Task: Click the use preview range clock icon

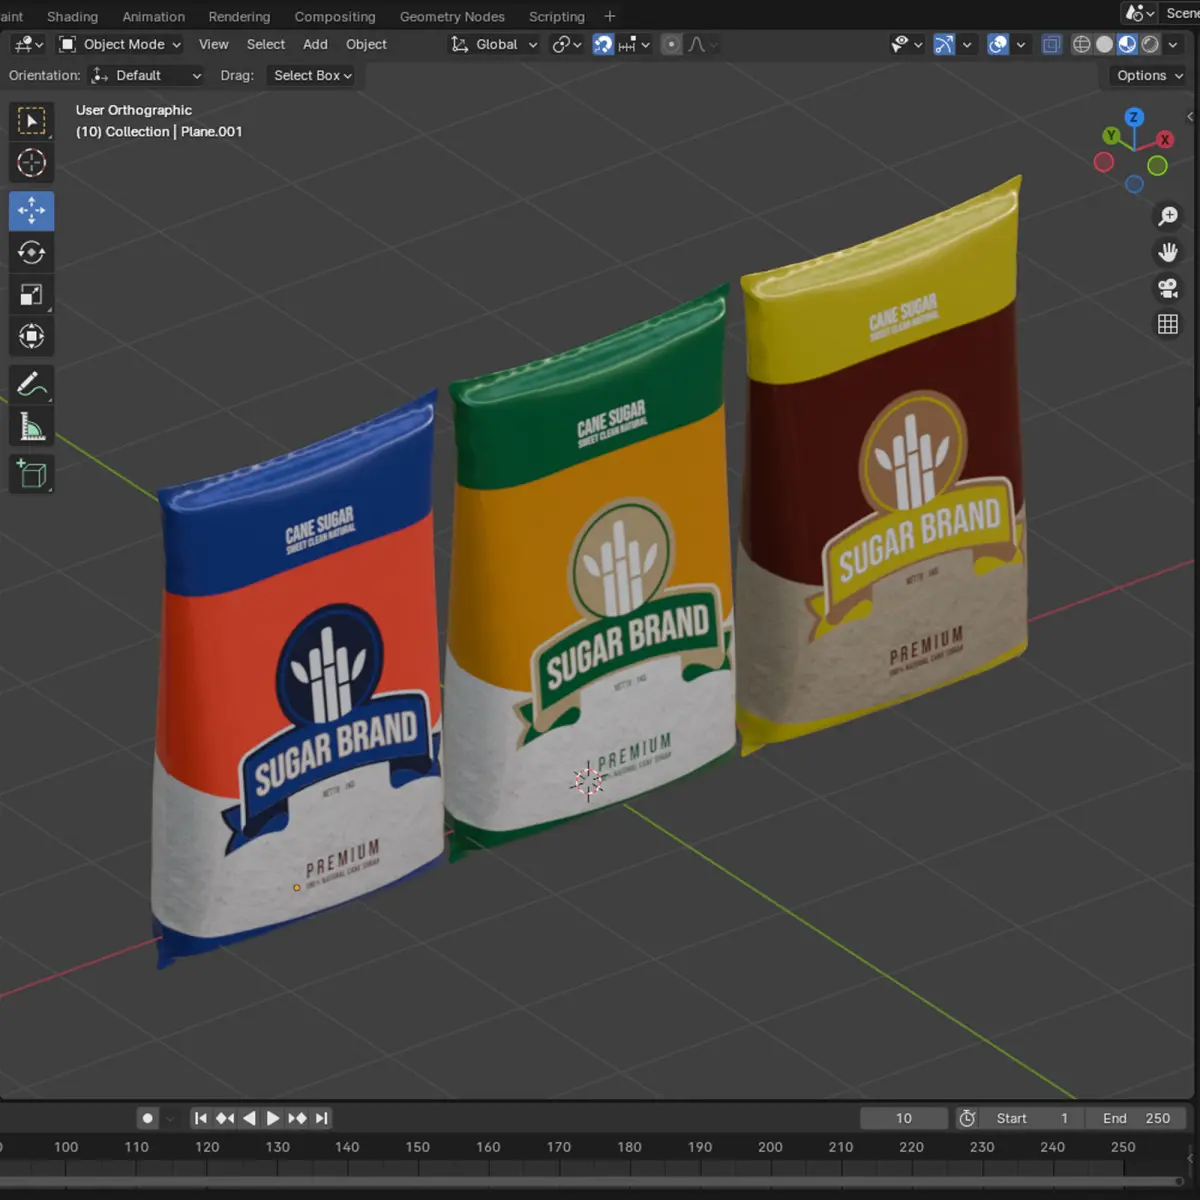Action: (x=967, y=1118)
